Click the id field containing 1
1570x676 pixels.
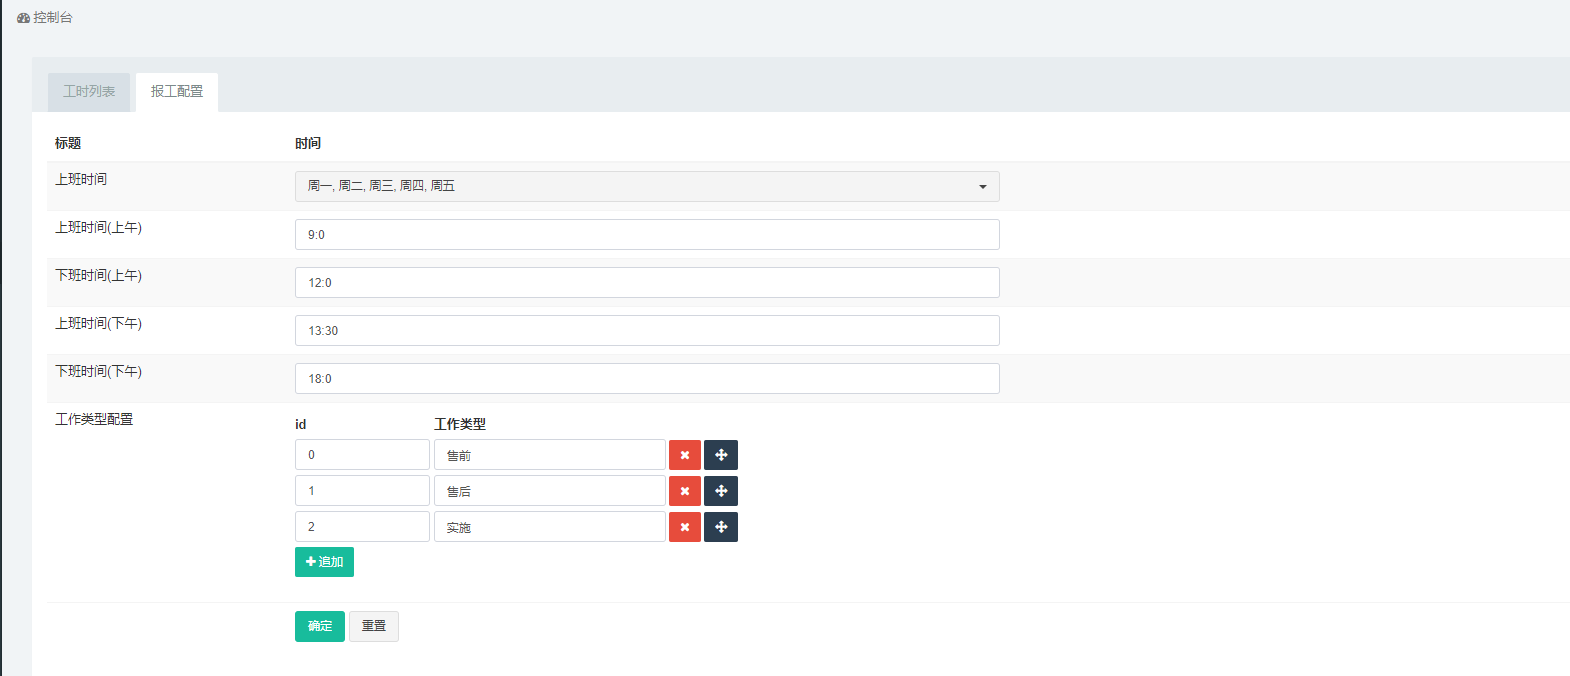click(362, 491)
